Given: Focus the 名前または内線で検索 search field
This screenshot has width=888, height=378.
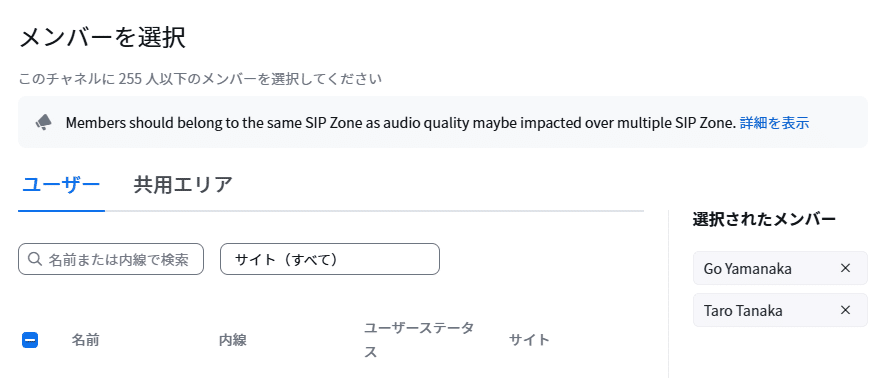Looking at the screenshot, I should point(111,259).
